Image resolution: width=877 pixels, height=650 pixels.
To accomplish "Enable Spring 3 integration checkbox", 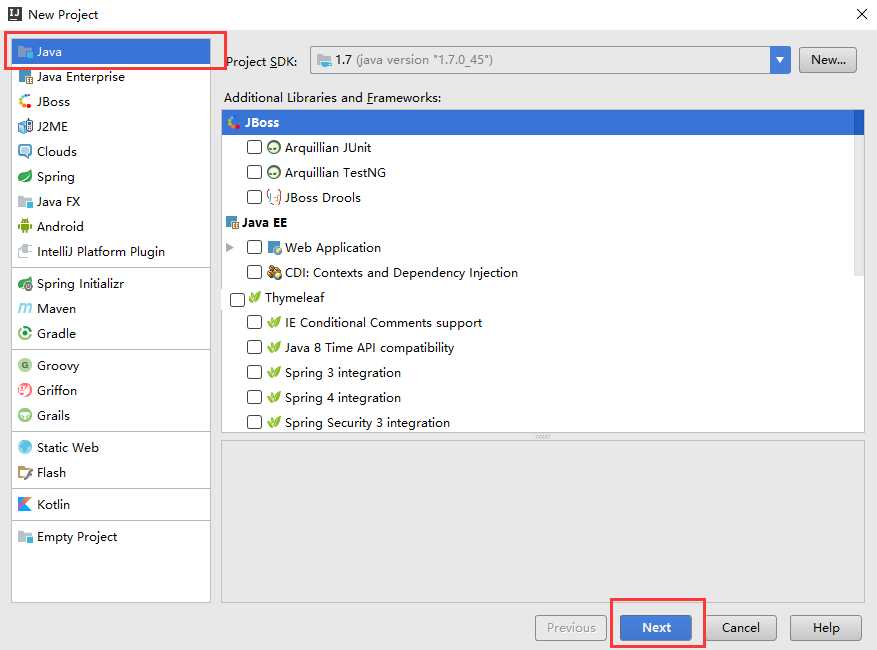I will coord(254,373).
